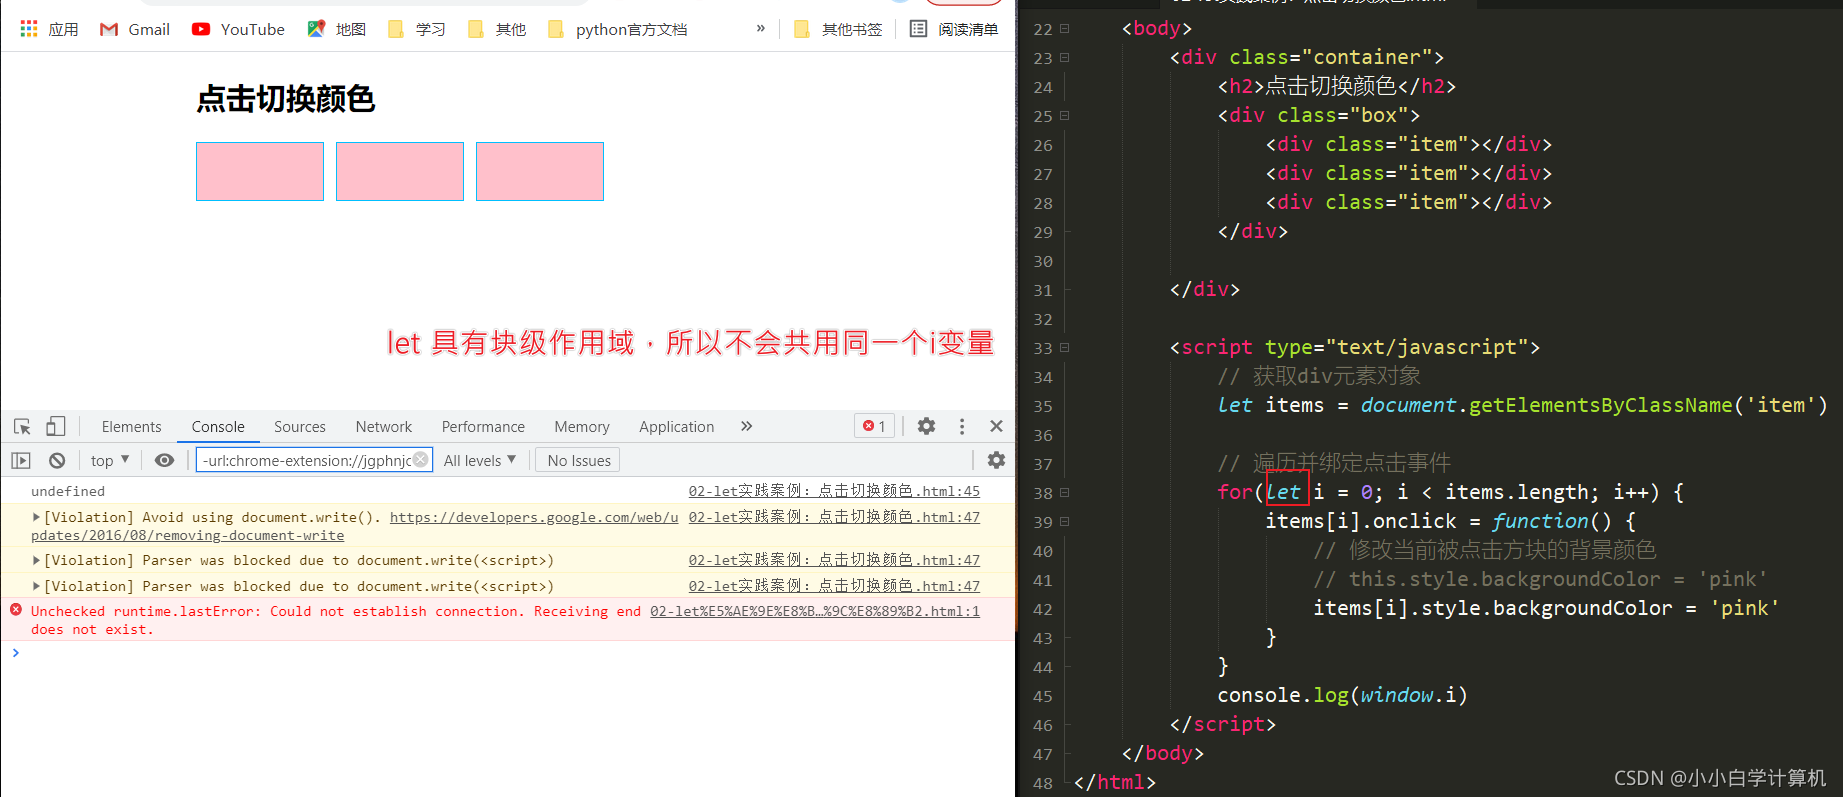Open the Gmail bookmark
The height and width of the screenshot is (797, 1843).
(x=135, y=29)
